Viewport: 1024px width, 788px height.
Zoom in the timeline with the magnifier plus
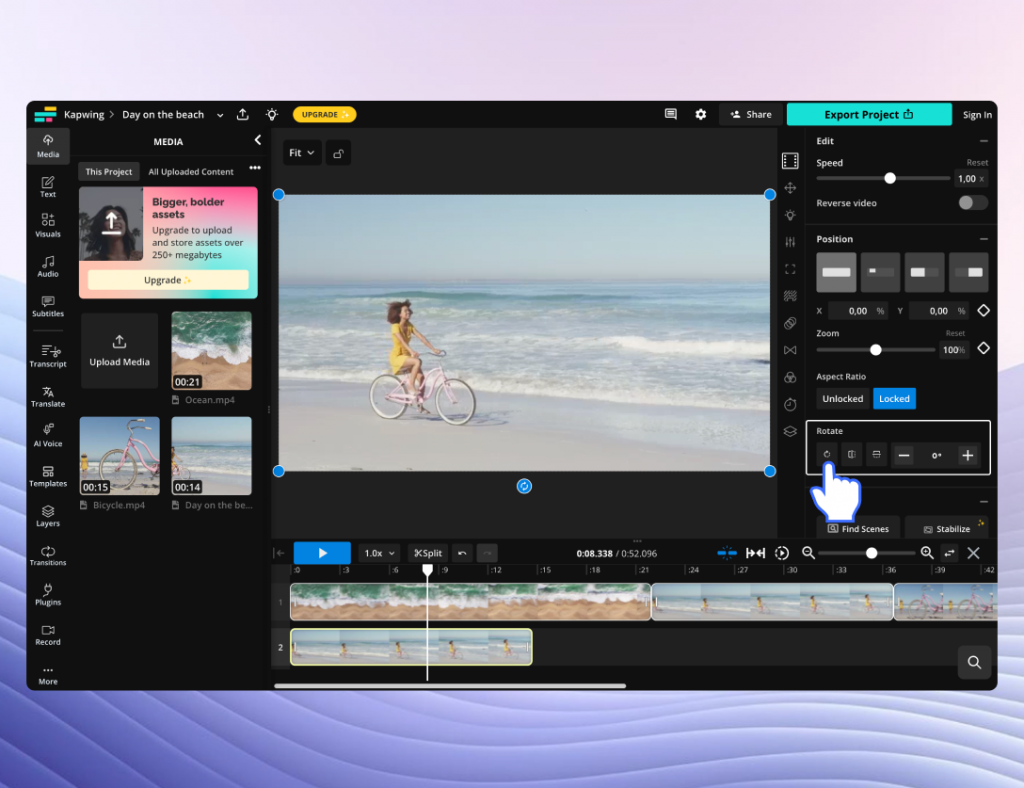pos(927,553)
